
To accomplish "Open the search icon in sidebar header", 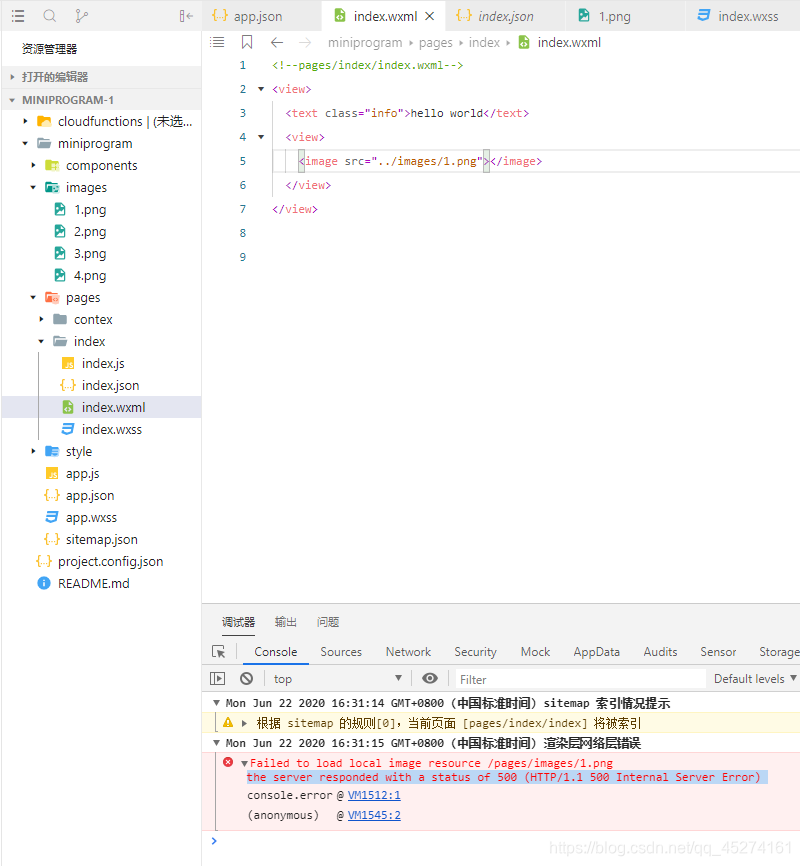I will (50, 16).
